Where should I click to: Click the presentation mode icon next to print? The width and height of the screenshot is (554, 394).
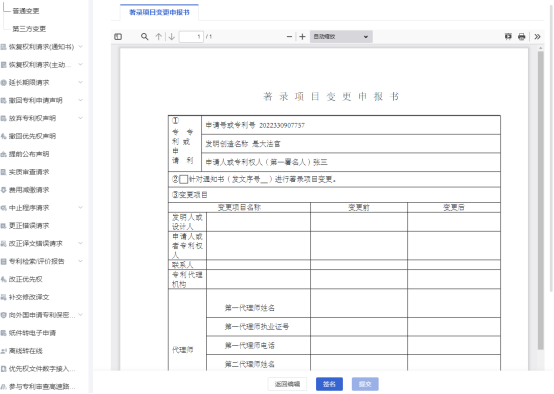click(x=508, y=37)
